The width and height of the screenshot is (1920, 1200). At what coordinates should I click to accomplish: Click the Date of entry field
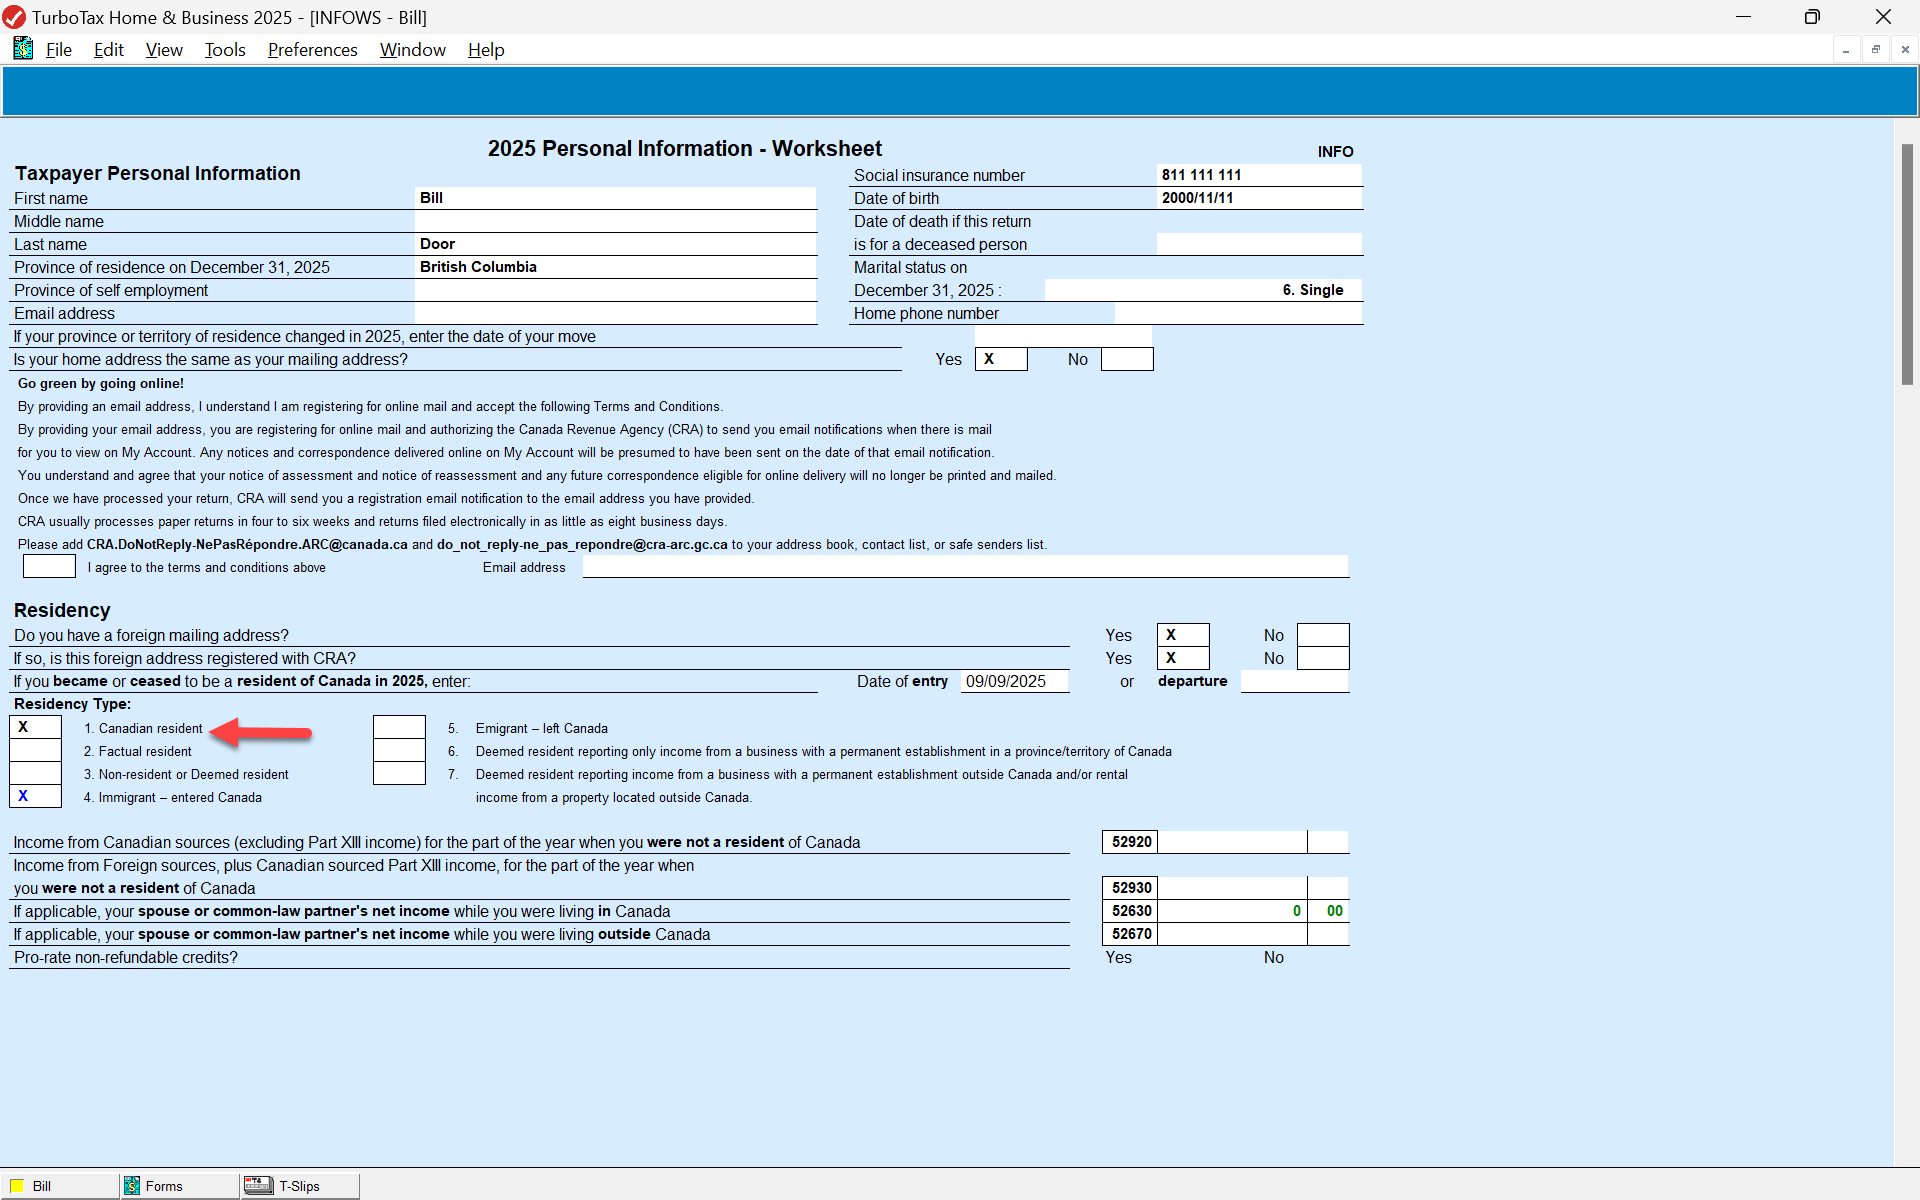coord(1014,681)
